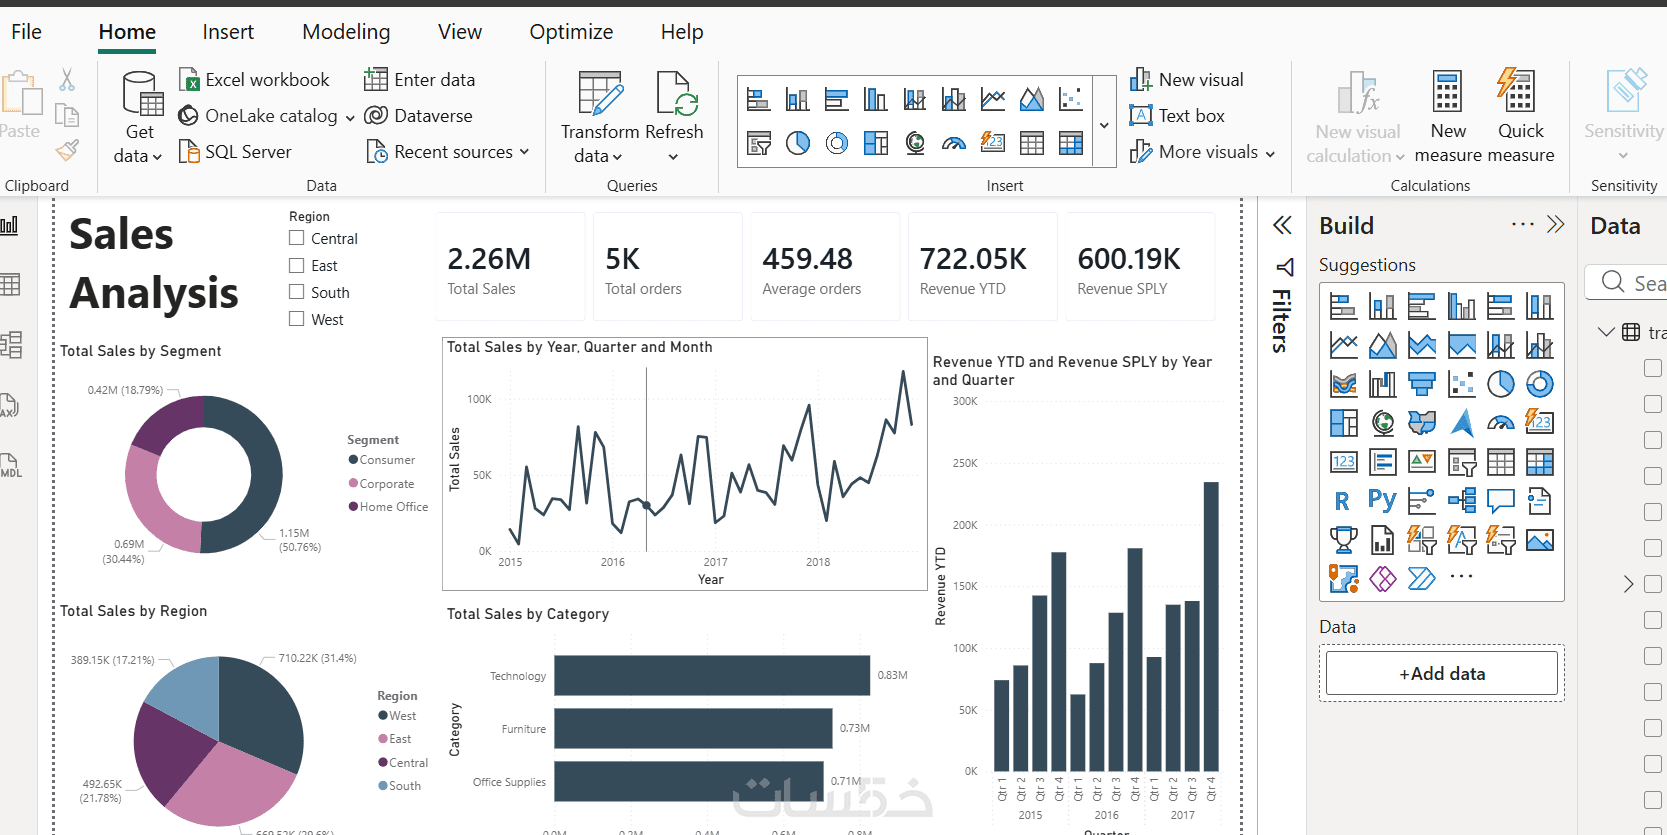Image resolution: width=1667 pixels, height=835 pixels.
Task: Click the New visual button
Action: click(x=1187, y=80)
